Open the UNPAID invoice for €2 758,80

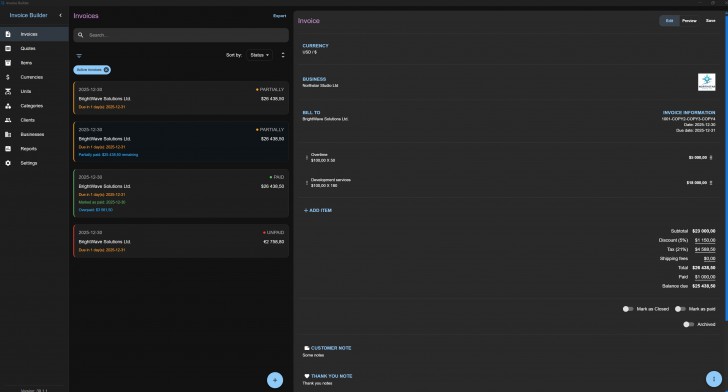click(x=181, y=241)
